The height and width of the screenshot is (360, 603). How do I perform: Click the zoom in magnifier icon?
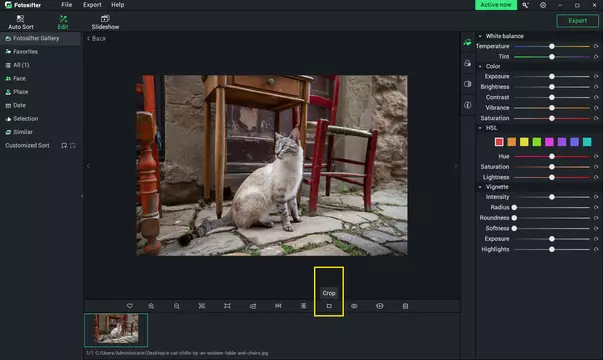(x=151, y=306)
